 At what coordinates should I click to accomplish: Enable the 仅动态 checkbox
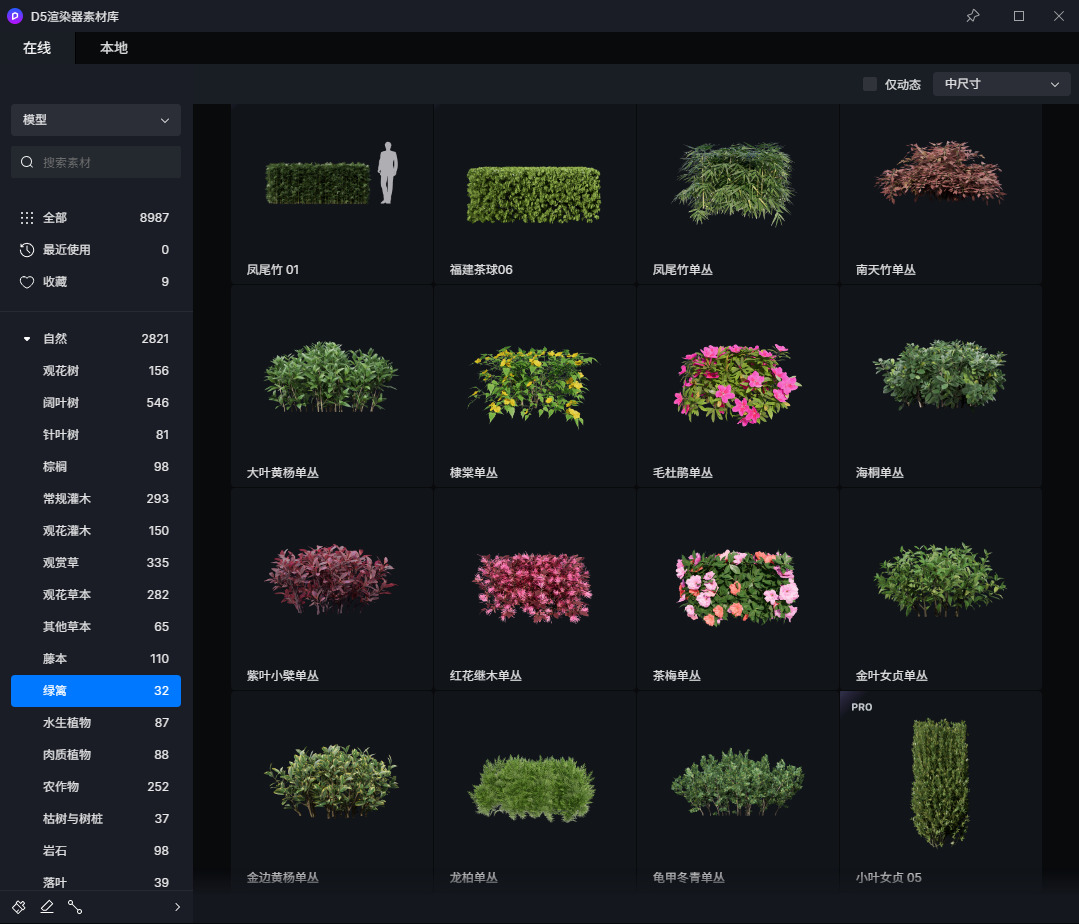(x=870, y=84)
